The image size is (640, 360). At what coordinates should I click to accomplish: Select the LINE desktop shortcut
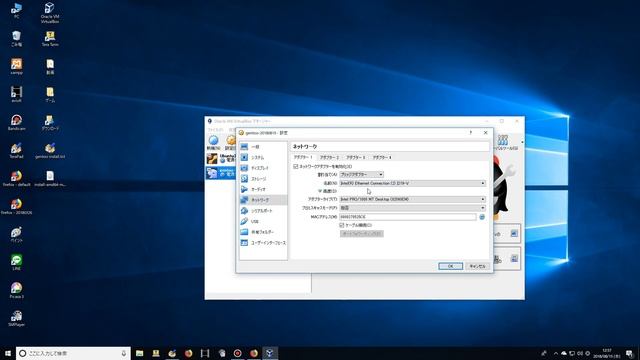click(x=16, y=262)
